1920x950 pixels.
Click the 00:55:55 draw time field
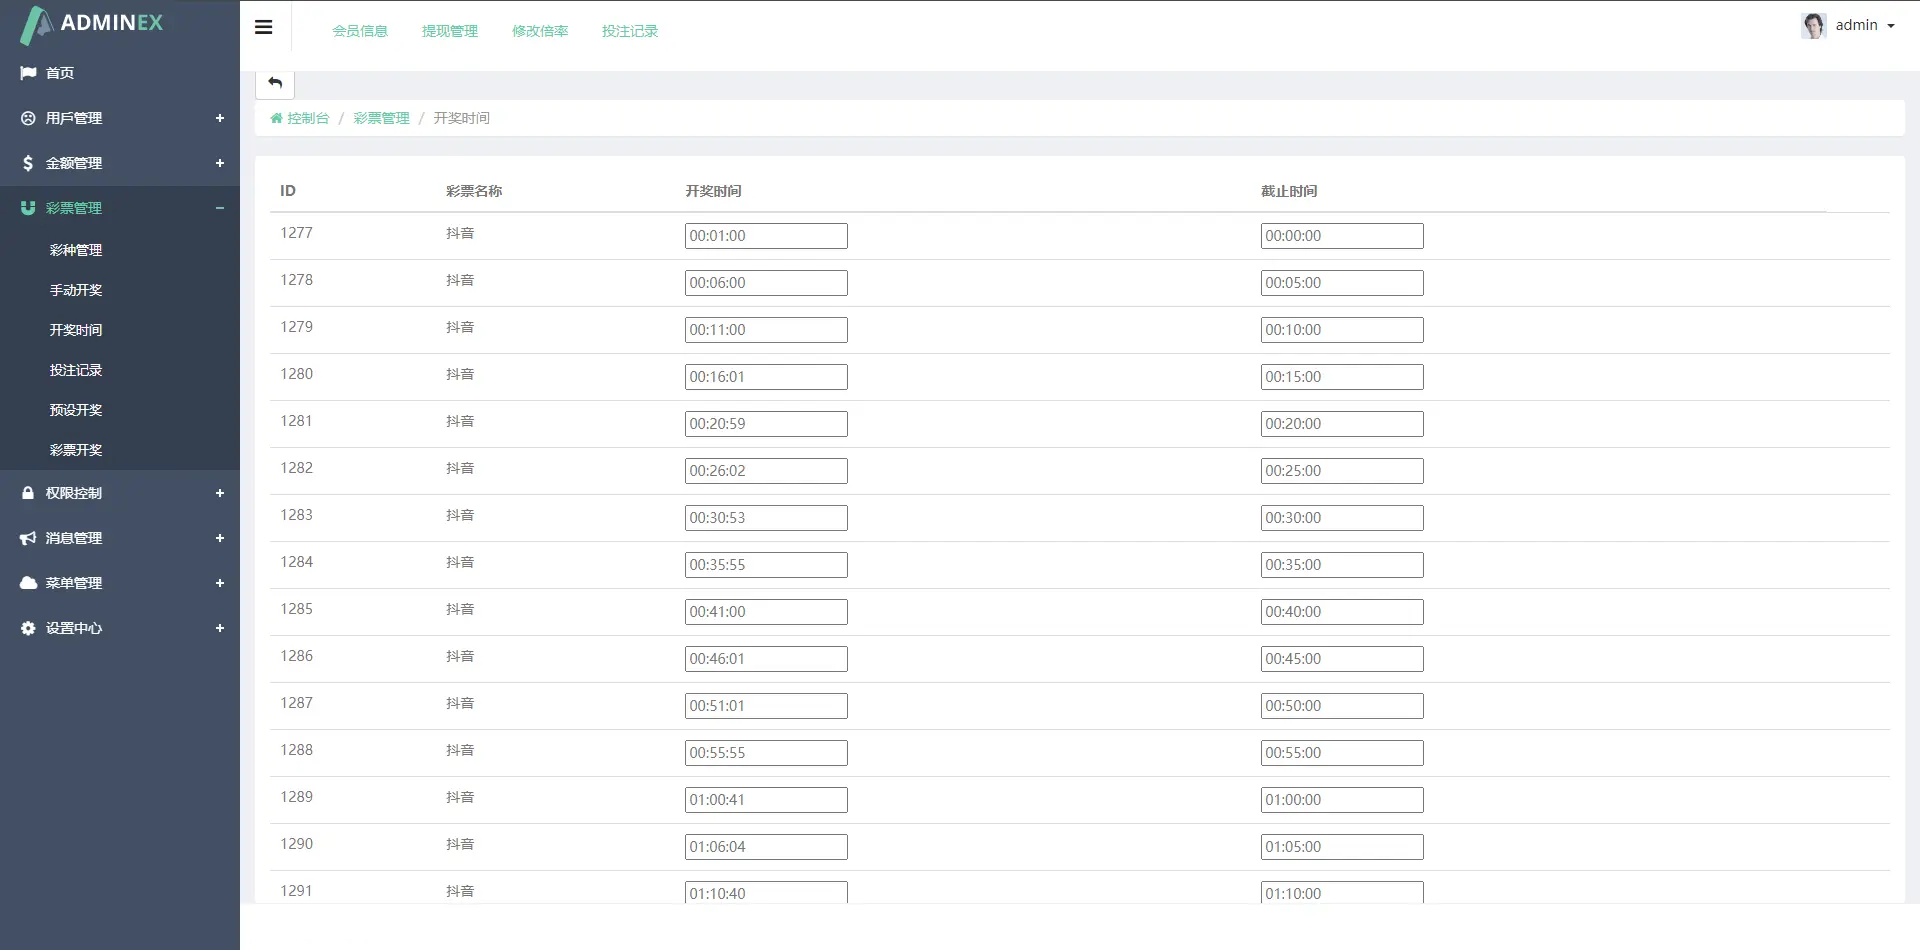point(766,753)
